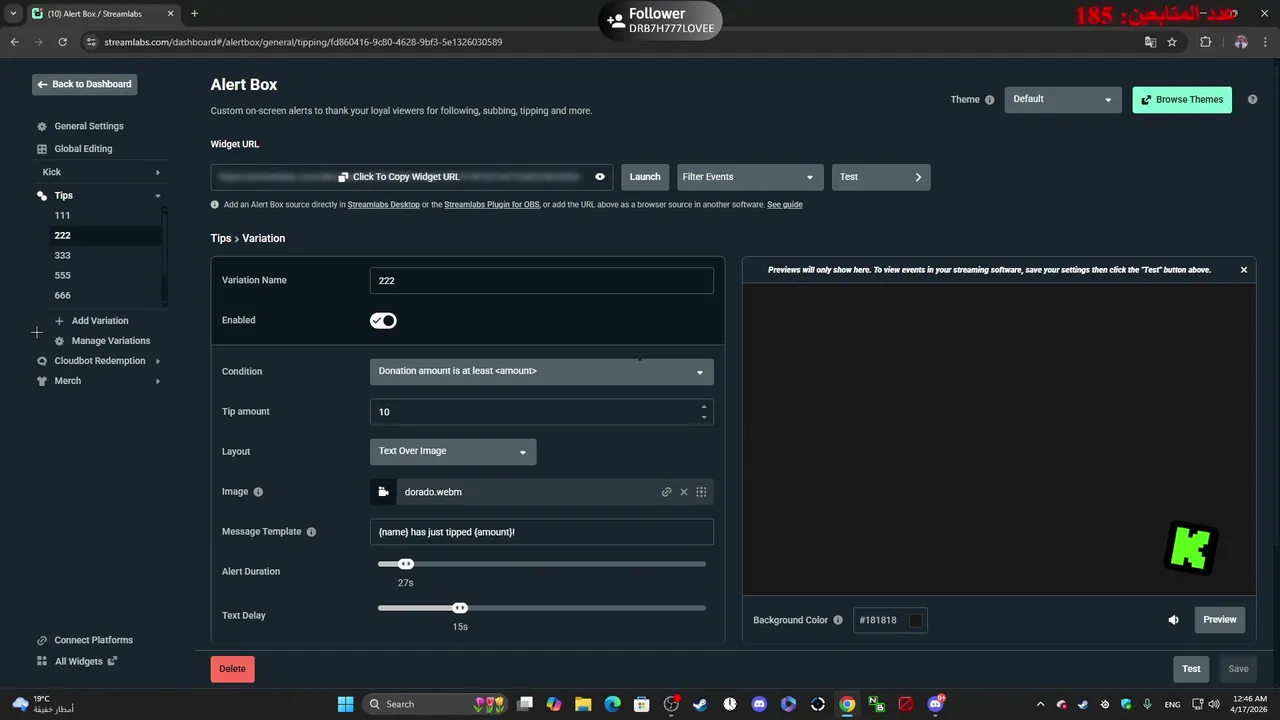
Task: Click to copy Widget URL
Action: (x=398, y=177)
